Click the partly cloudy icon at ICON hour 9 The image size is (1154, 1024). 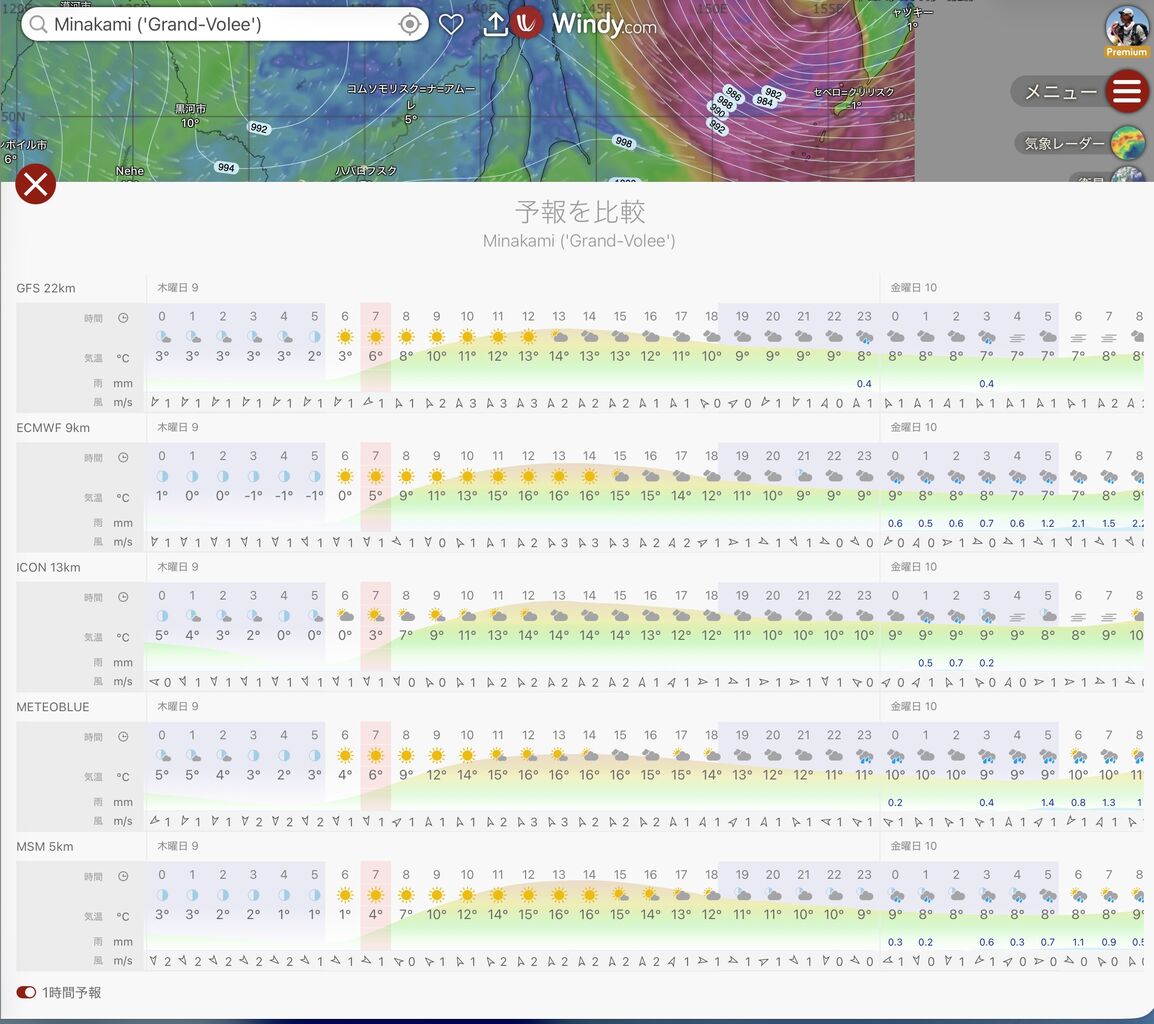436,615
